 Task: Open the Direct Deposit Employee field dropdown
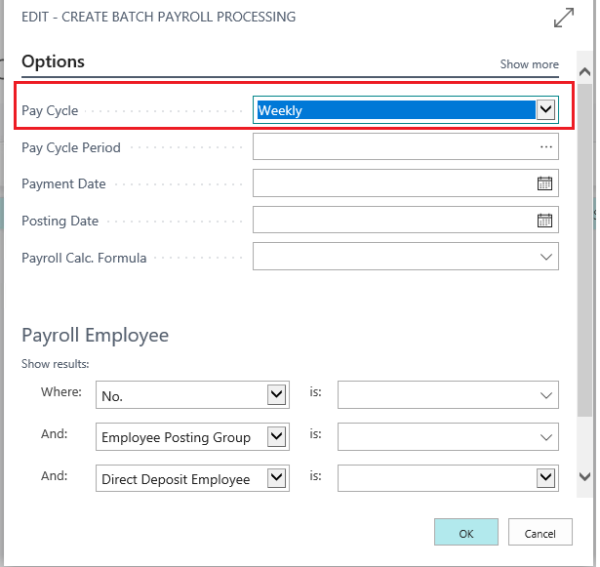pyautogui.click(x=276, y=478)
